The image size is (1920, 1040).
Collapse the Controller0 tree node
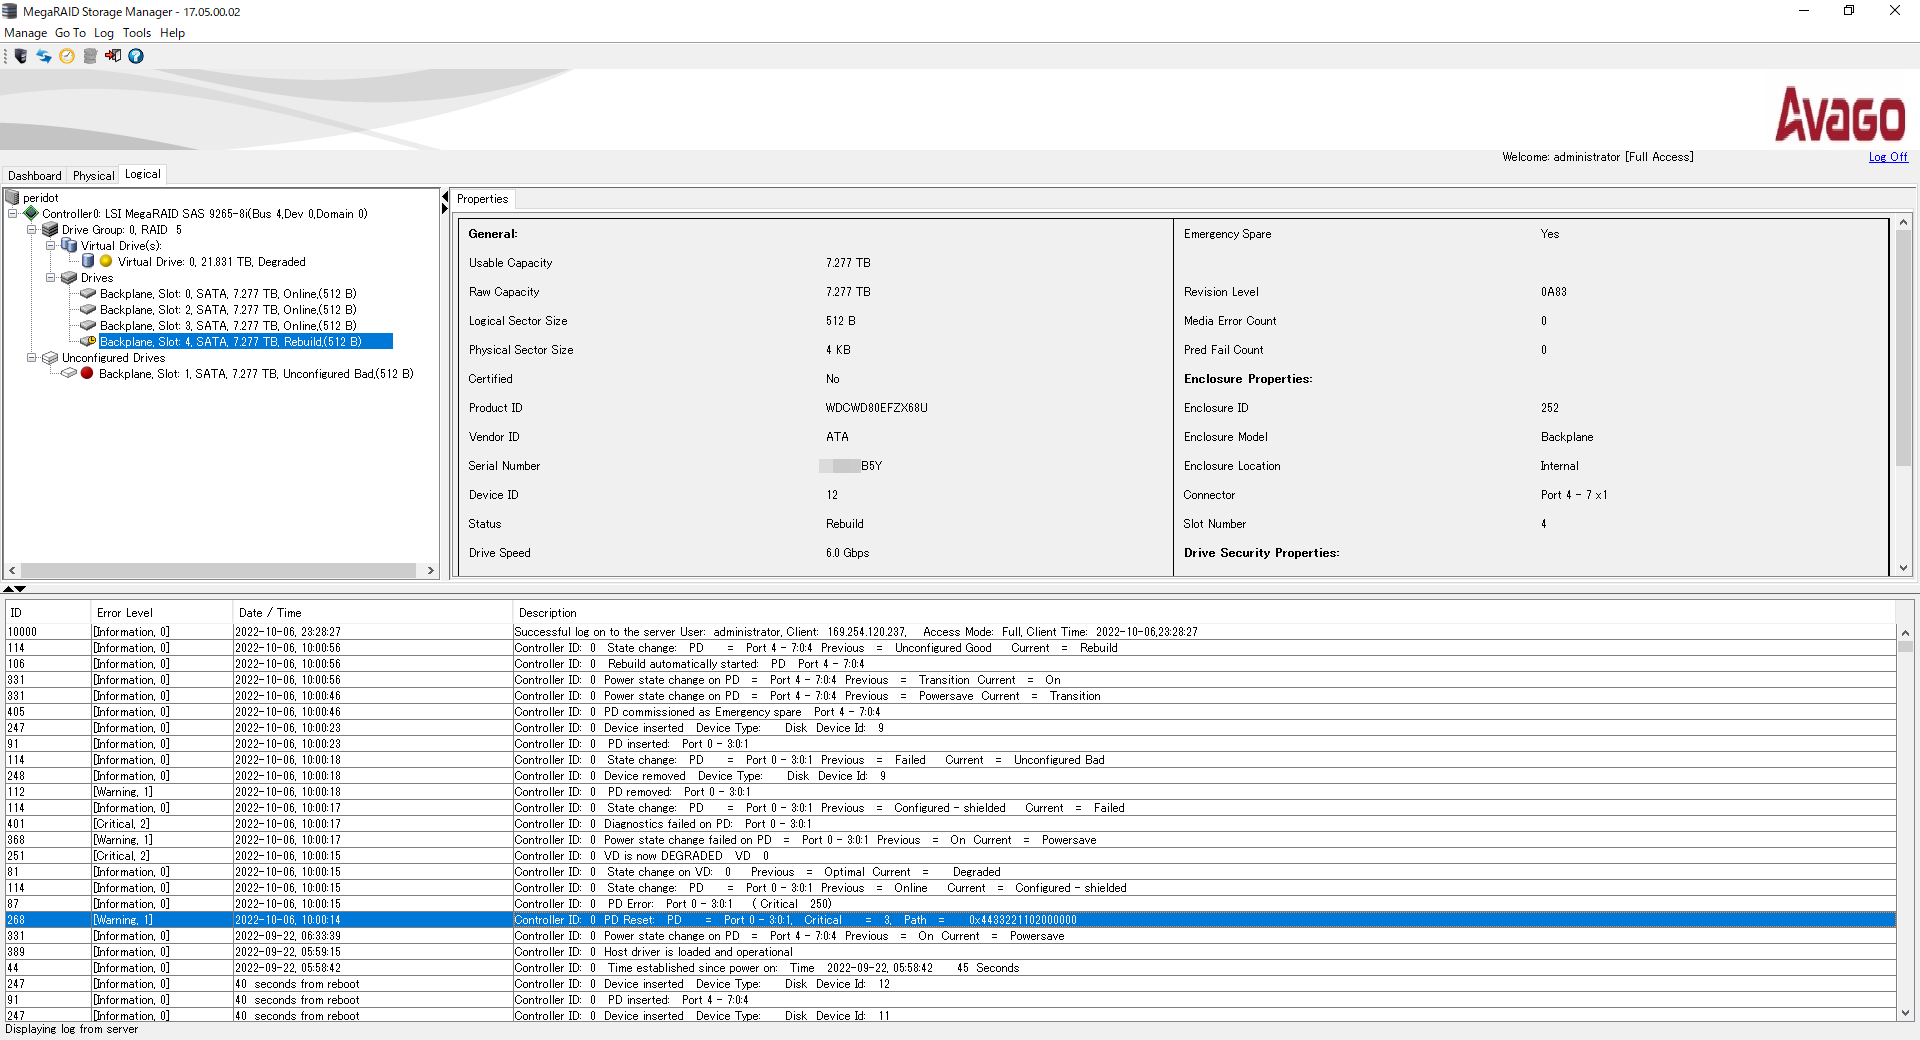pyautogui.click(x=12, y=213)
